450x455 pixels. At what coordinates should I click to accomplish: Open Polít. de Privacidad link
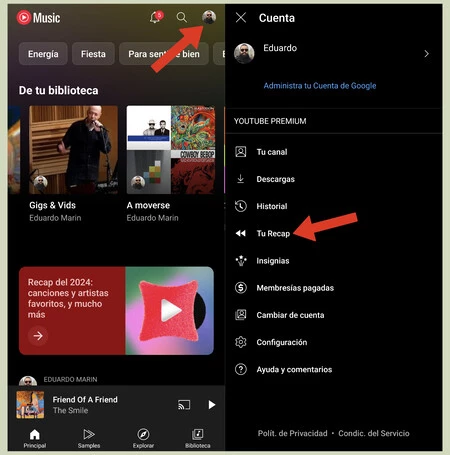click(x=292, y=433)
